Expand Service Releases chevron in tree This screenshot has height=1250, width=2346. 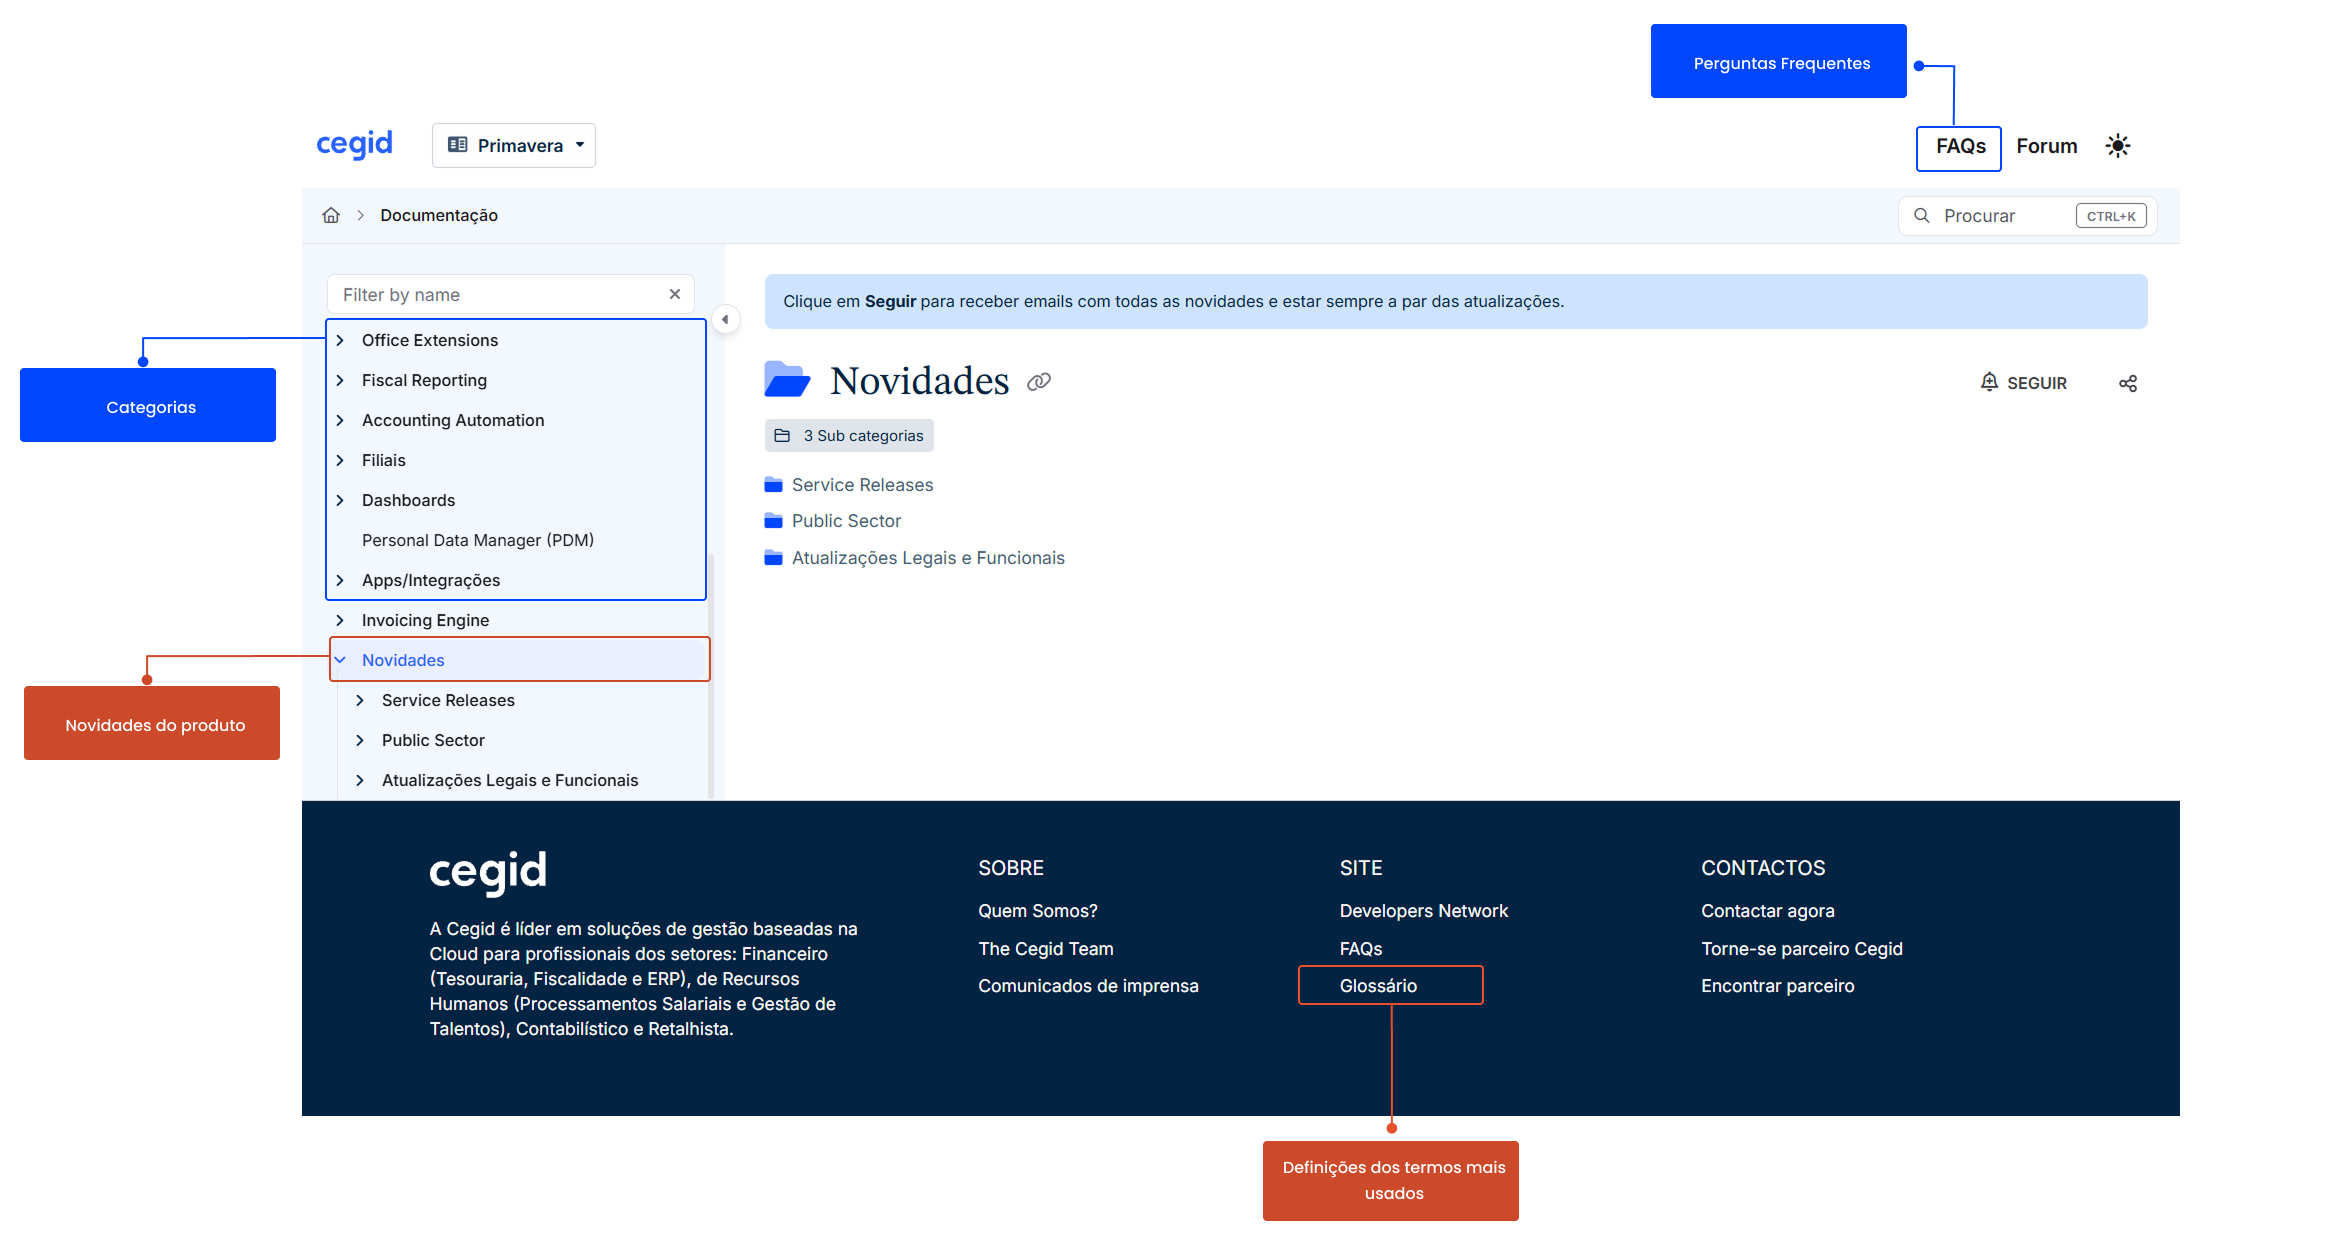(360, 700)
